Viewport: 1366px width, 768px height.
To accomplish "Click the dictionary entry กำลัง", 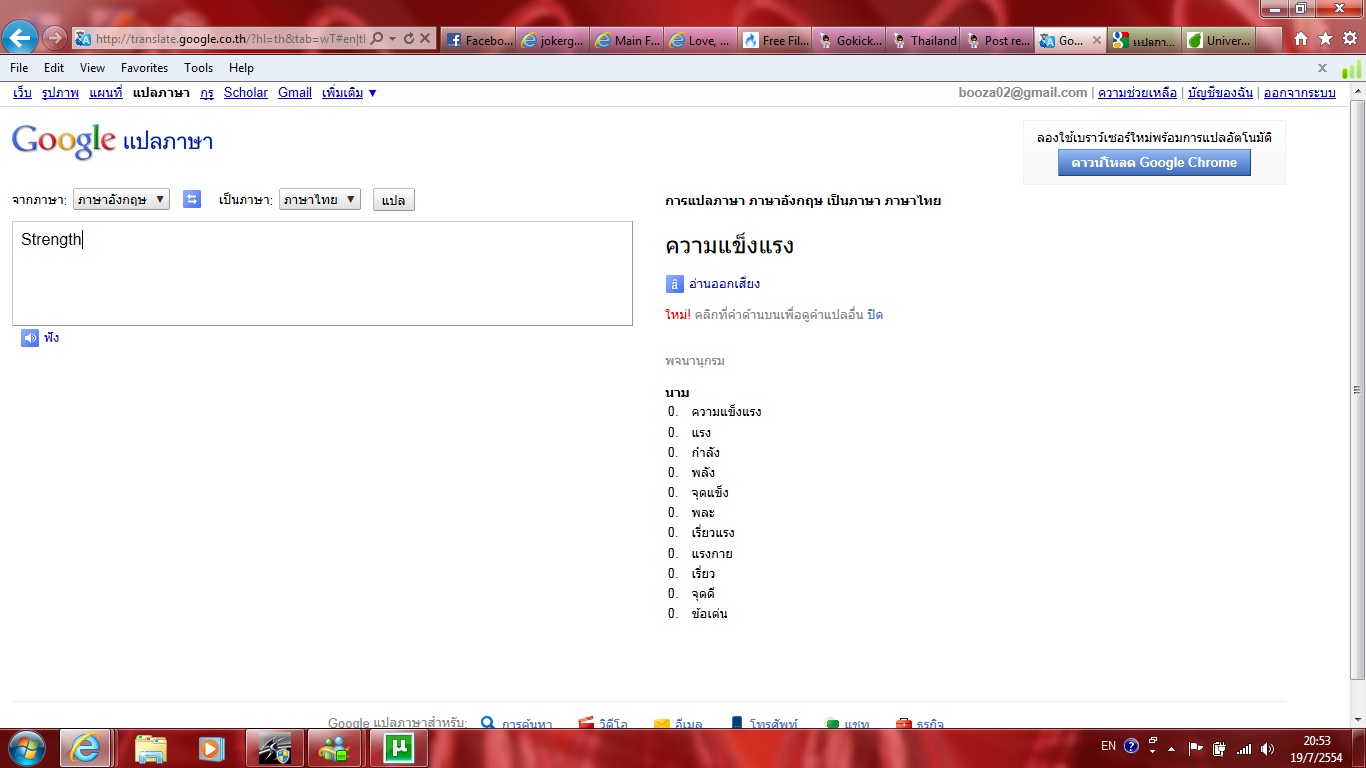I will coord(705,453).
